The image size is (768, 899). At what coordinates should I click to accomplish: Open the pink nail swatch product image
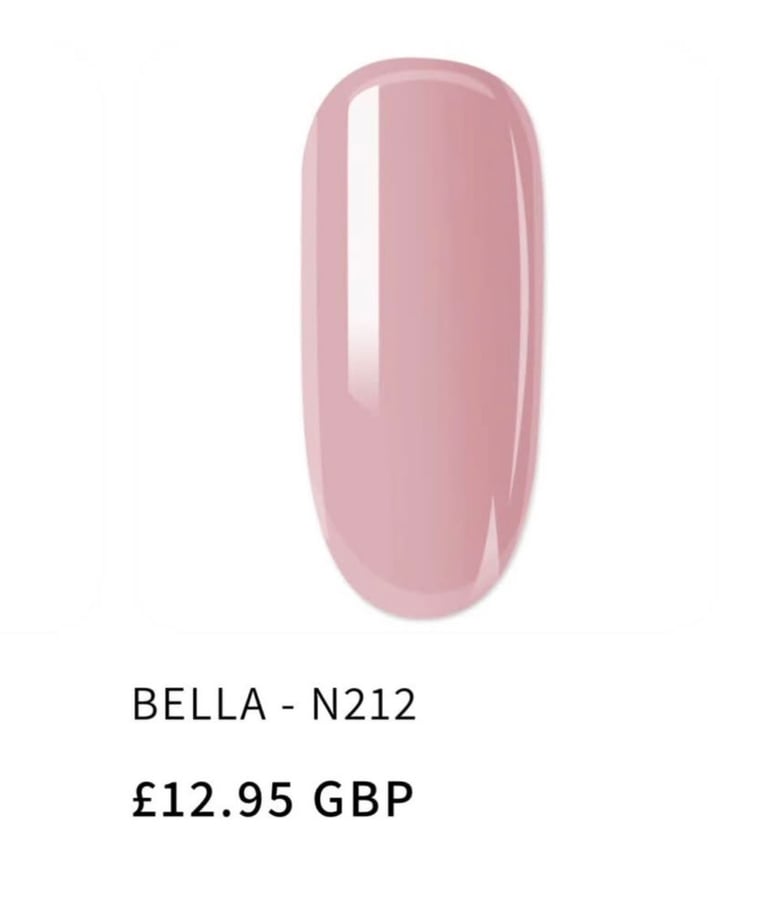[x=423, y=338]
